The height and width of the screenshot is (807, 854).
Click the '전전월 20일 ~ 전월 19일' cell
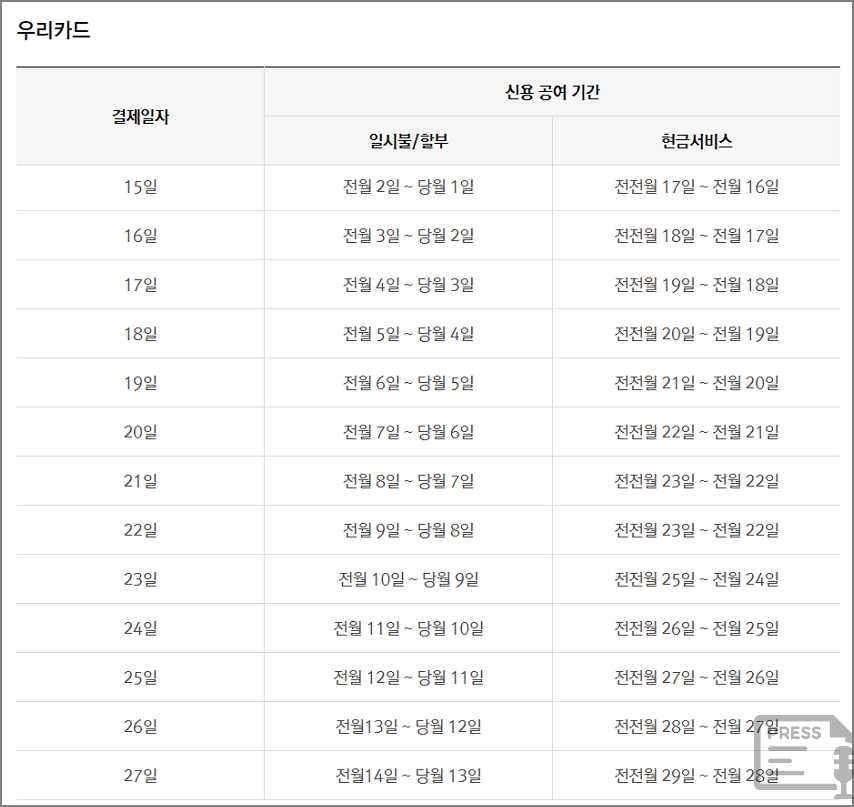(697, 334)
